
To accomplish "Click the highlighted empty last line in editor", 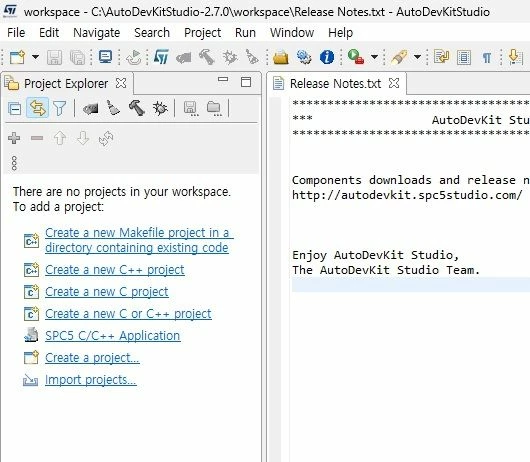I will [x=411, y=285].
